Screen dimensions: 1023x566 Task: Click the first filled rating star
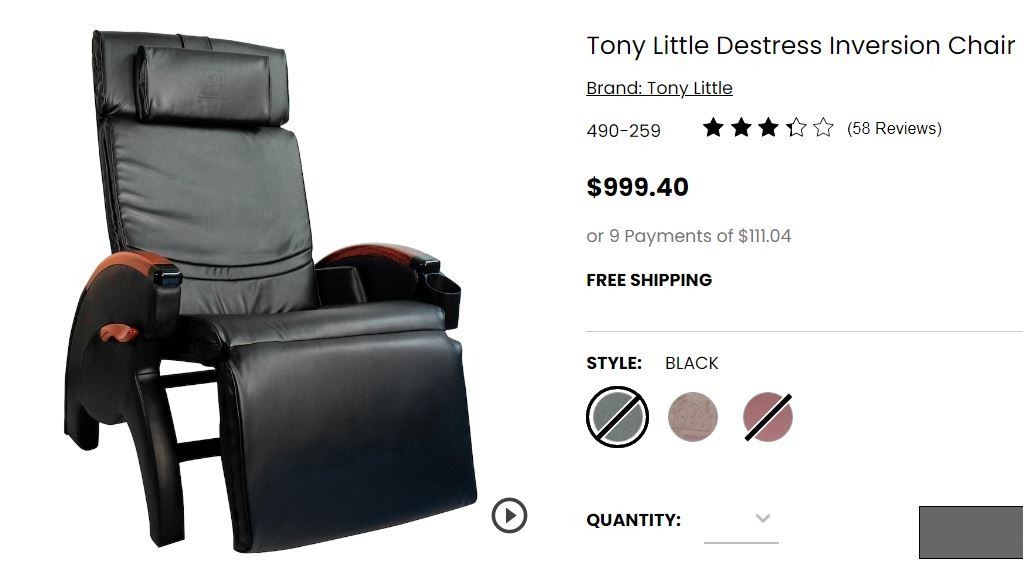click(x=713, y=127)
